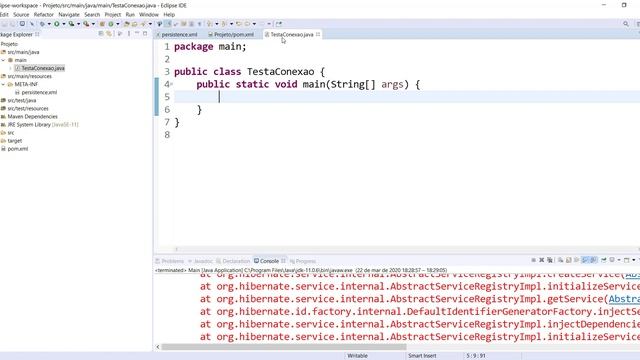Viewport: 640px width, 360px height.
Task: Switch to the Declaration view tab
Action: [233, 261]
